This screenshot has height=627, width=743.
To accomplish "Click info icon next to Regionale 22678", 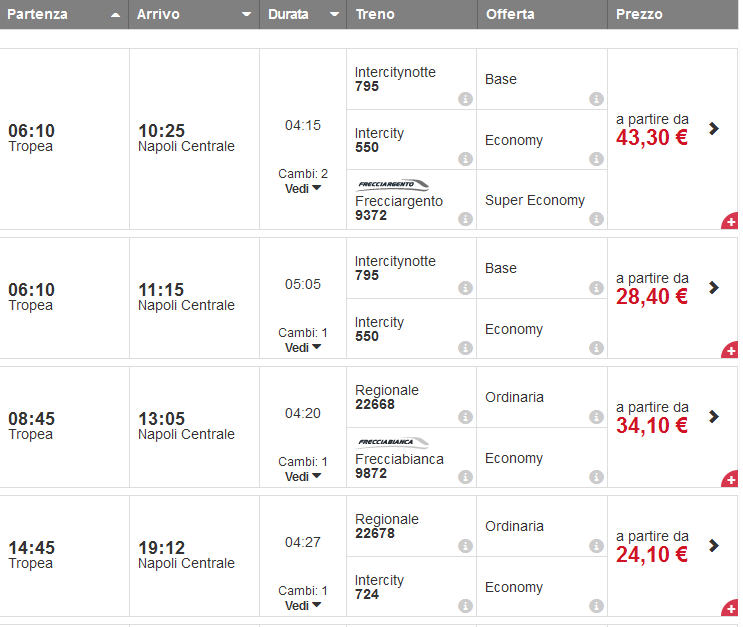I will pos(465,546).
